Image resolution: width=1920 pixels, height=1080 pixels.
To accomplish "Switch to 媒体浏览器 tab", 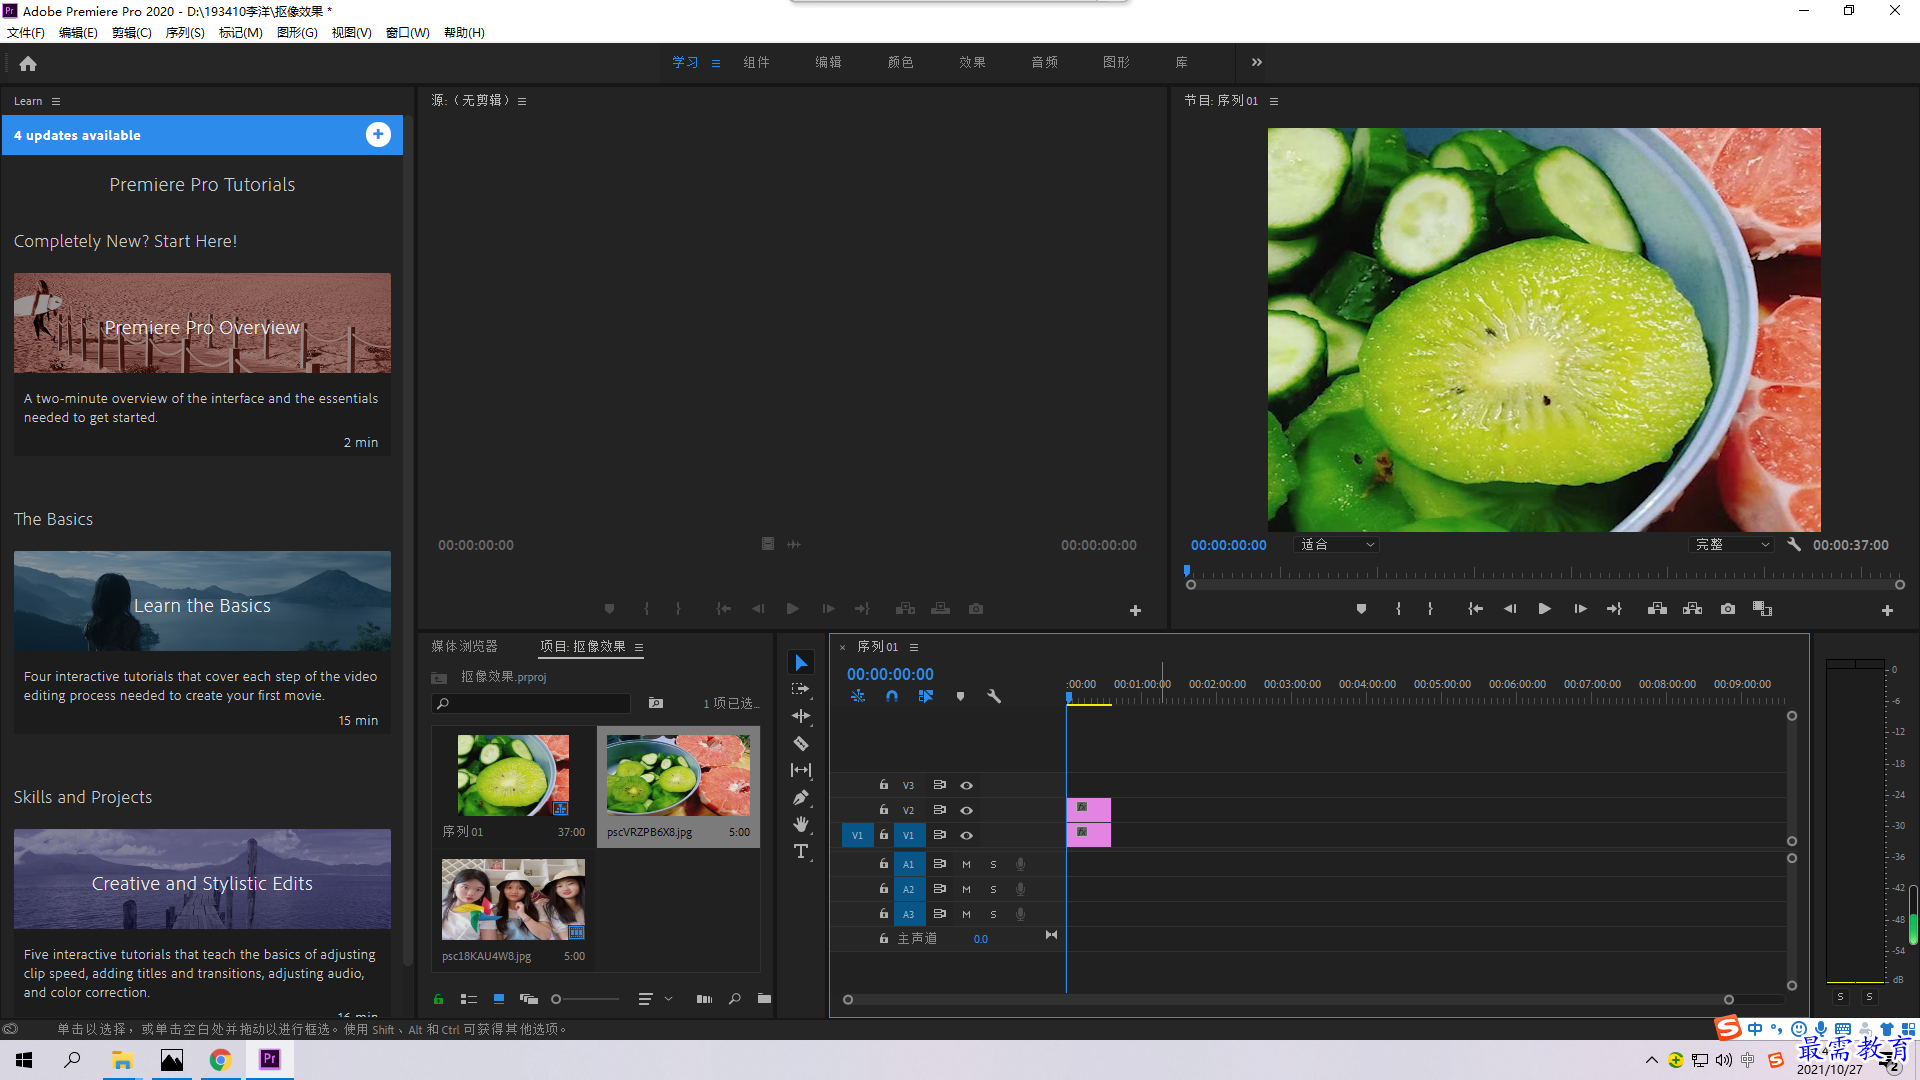I will pyautogui.click(x=464, y=647).
